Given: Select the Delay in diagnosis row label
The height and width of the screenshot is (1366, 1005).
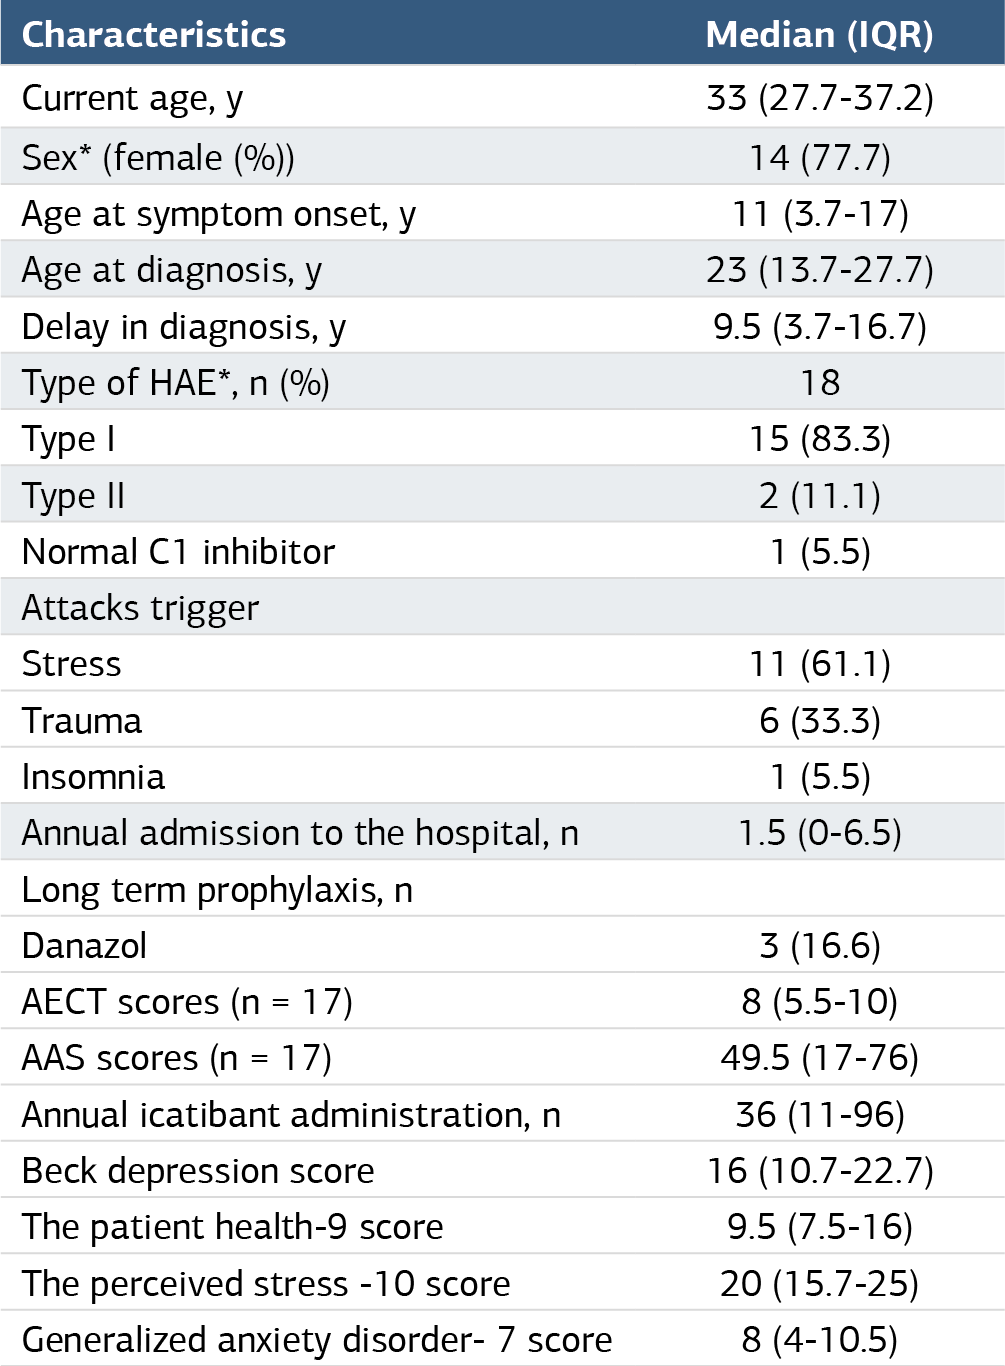Looking at the screenshot, I should point(184,327).
